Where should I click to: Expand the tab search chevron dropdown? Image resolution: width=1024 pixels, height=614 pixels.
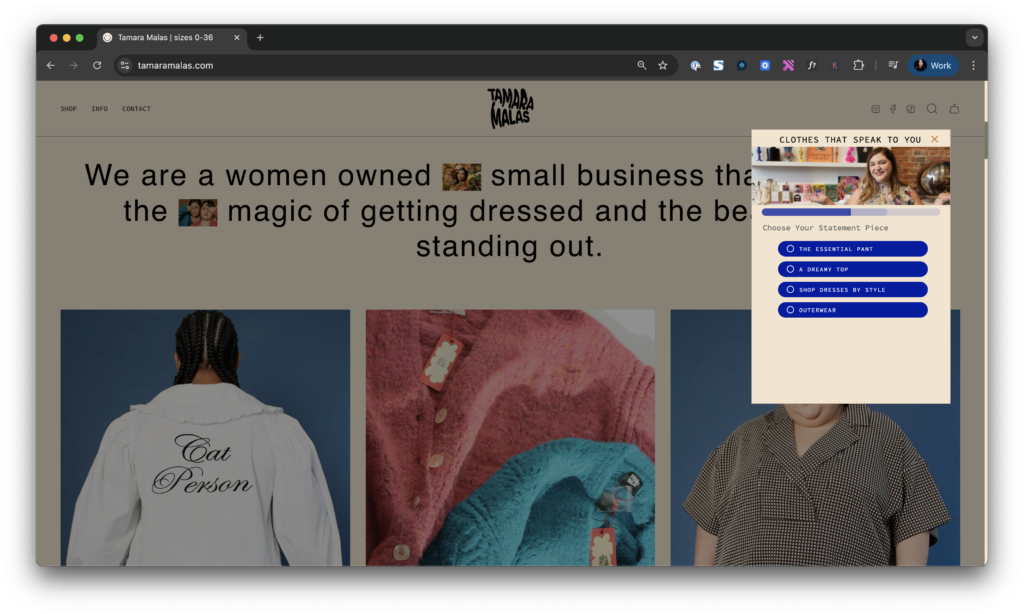click(974, 37)
